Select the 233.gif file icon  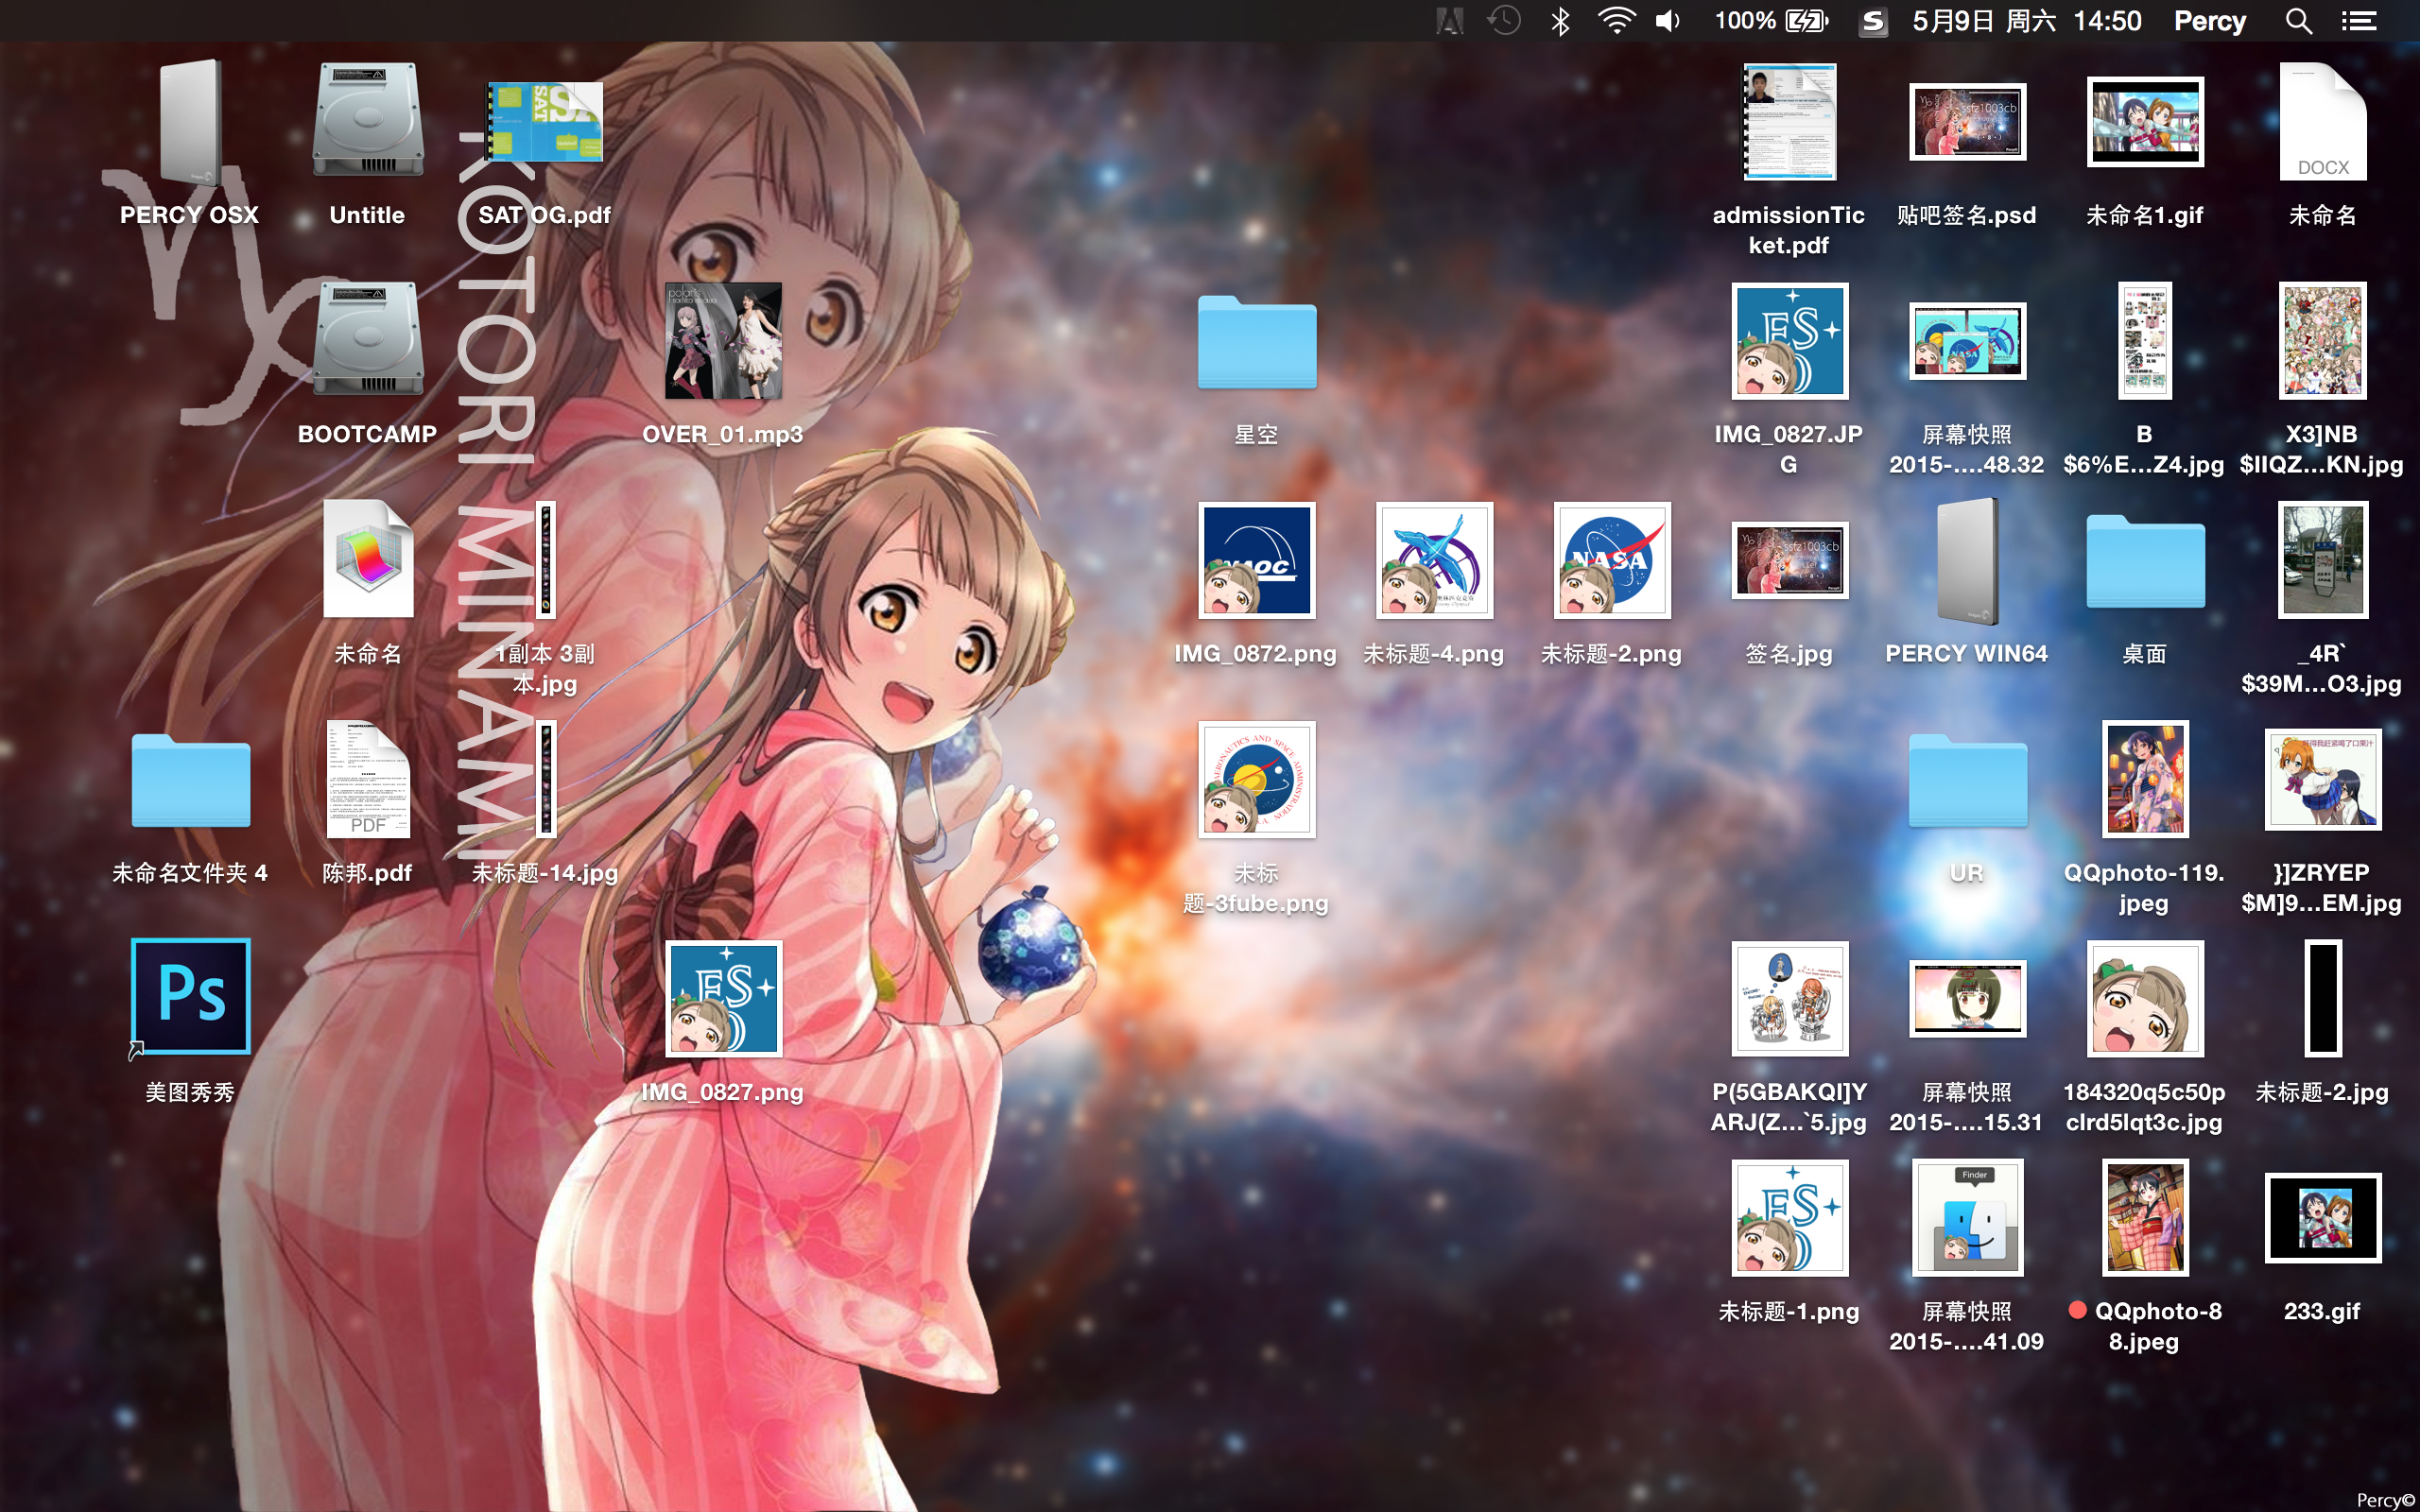point(2322,1217)
